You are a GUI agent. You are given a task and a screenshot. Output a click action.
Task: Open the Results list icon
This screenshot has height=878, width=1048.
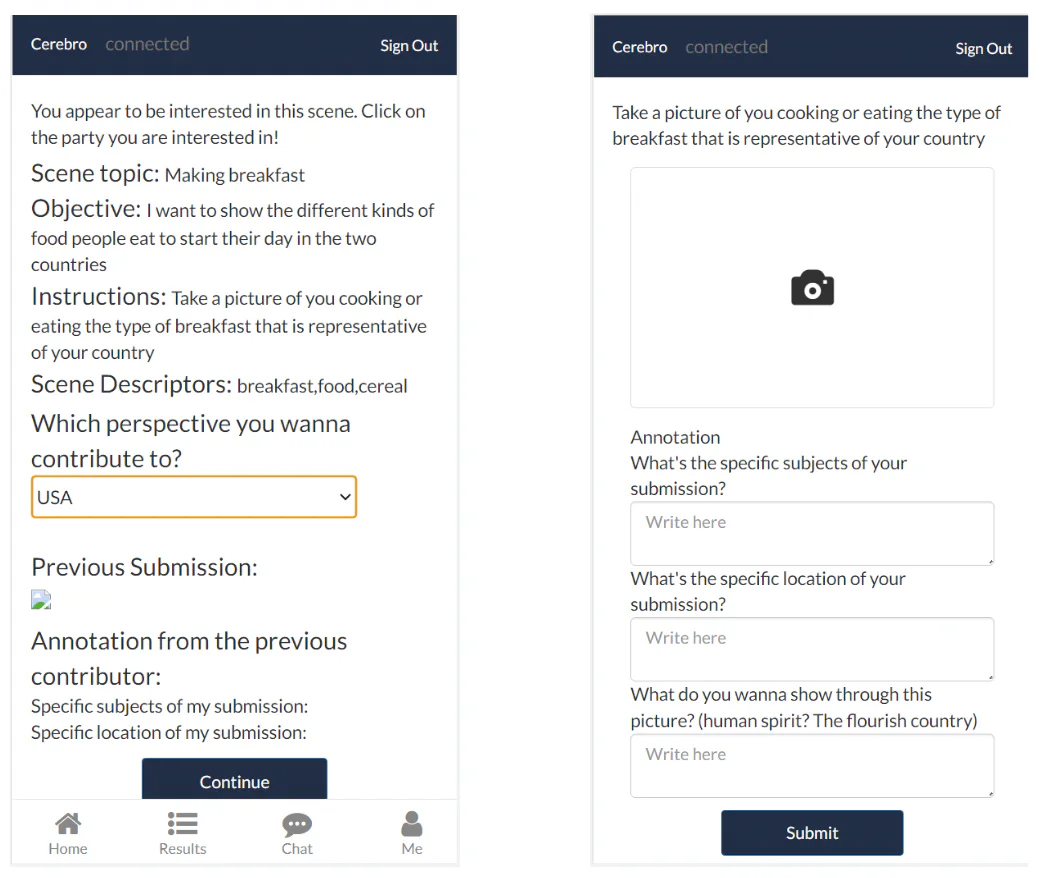(x=182, y=824)
